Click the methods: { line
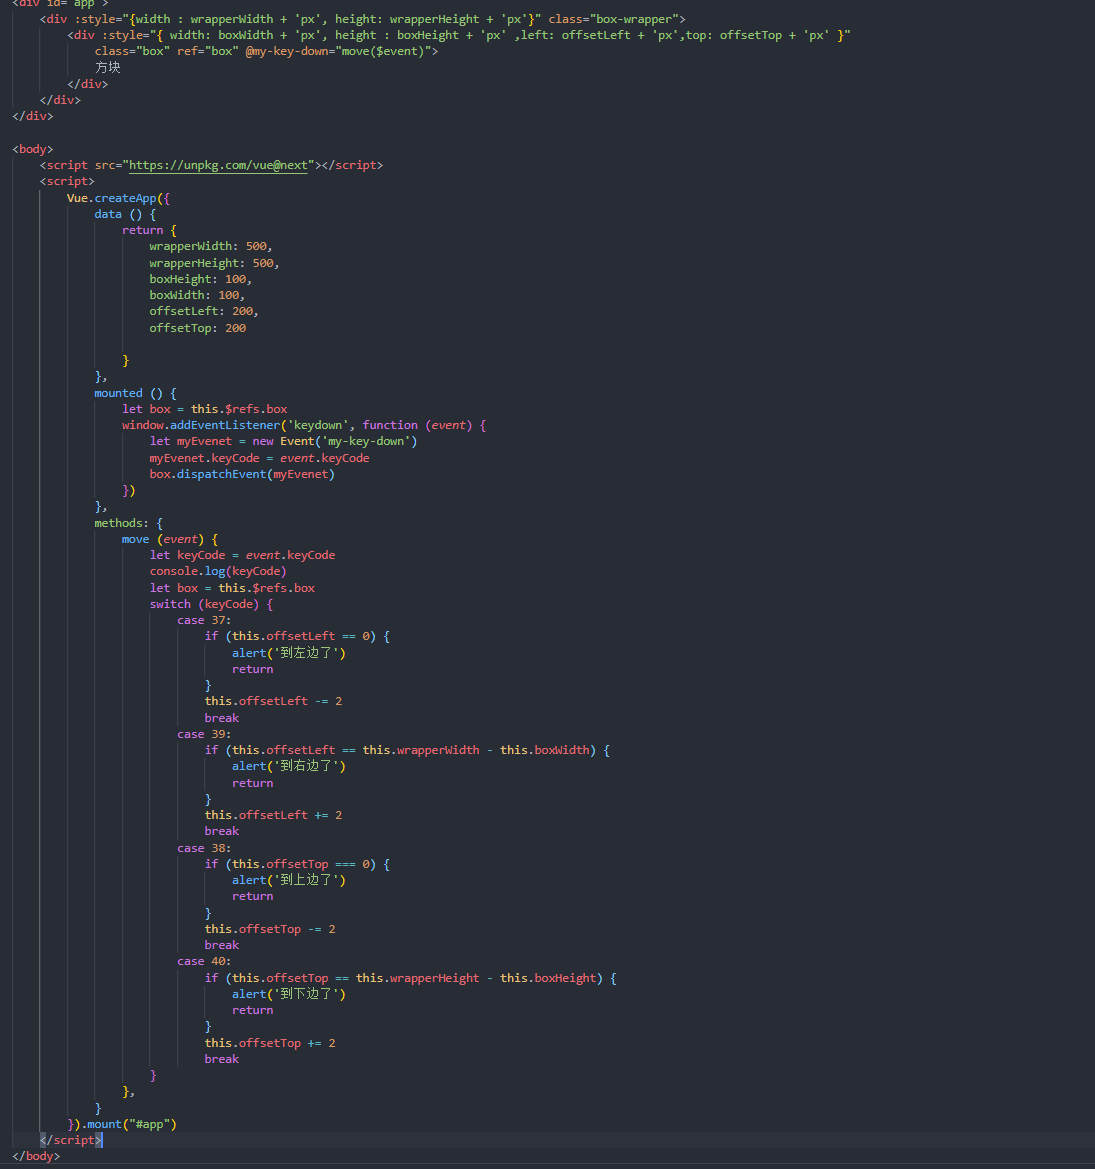 pyautogui.click(x=128, y=523)
